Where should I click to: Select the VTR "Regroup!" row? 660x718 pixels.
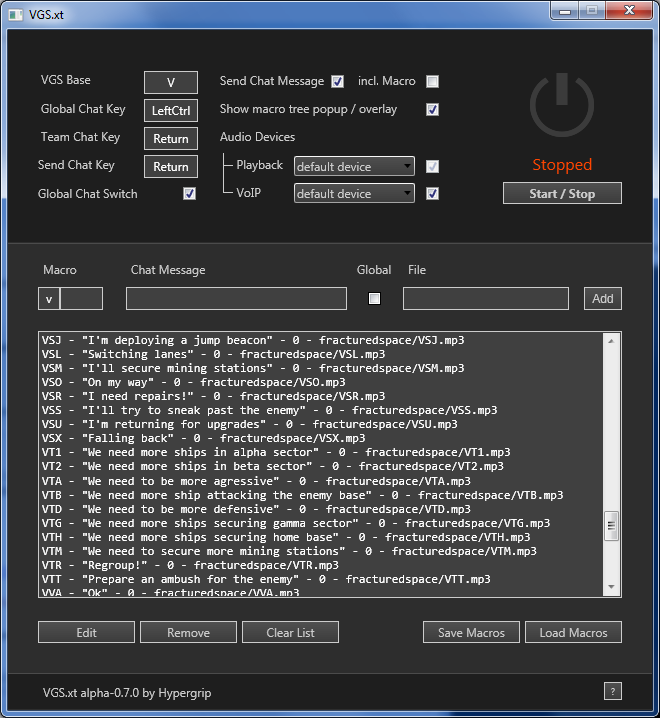point(321,565)
